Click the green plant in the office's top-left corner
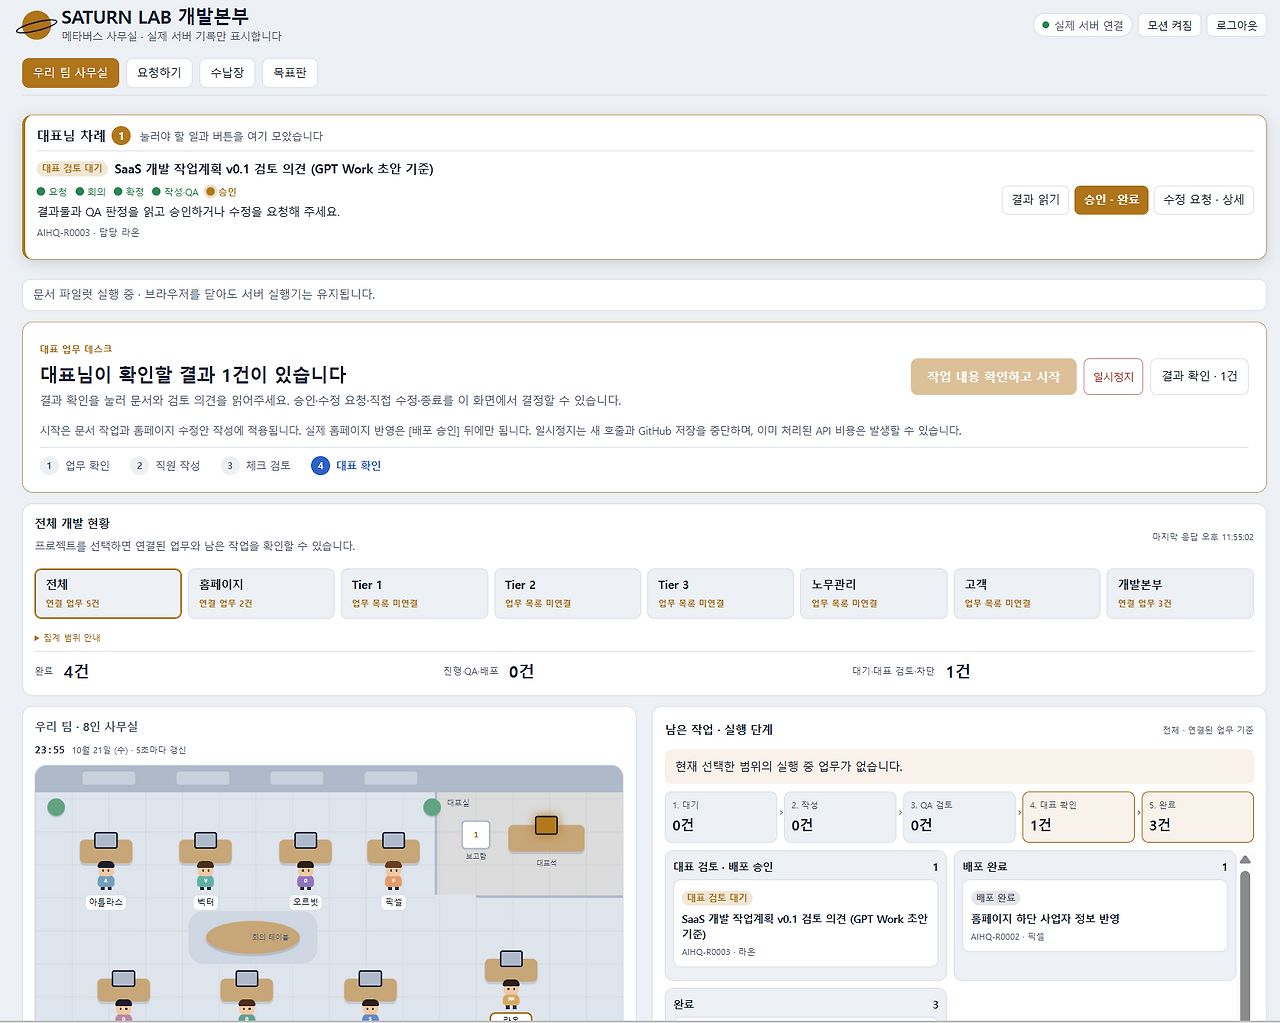 (x=56, y=807)
